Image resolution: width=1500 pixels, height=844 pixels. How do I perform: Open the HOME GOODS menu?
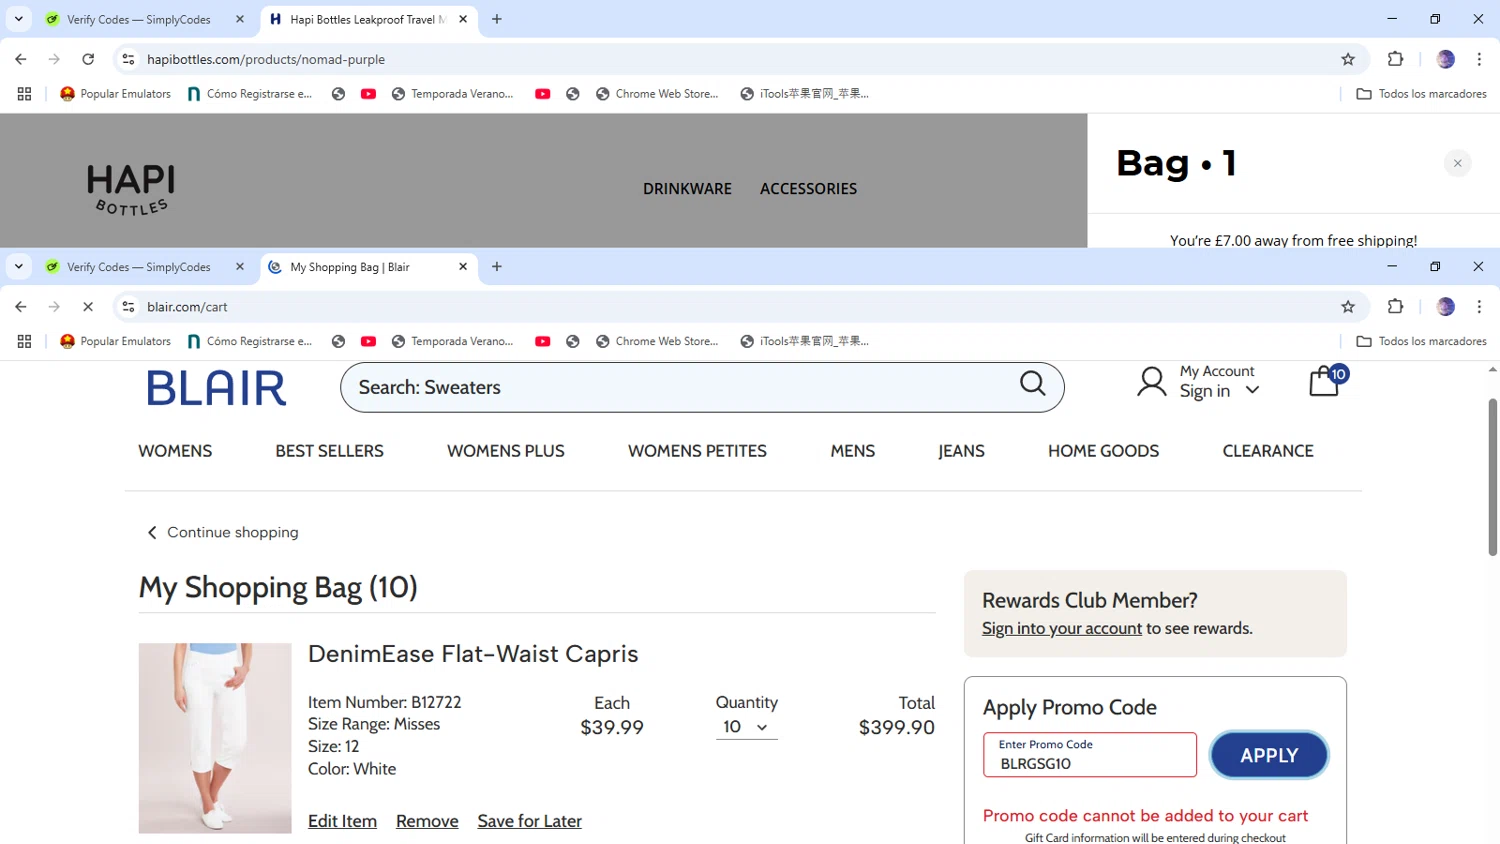(1103, 451)
